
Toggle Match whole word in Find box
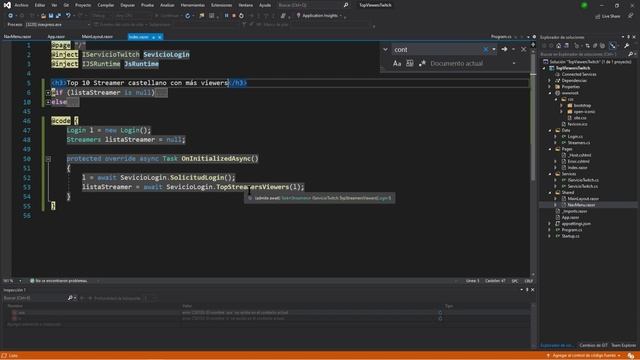[x=409, y=64]
